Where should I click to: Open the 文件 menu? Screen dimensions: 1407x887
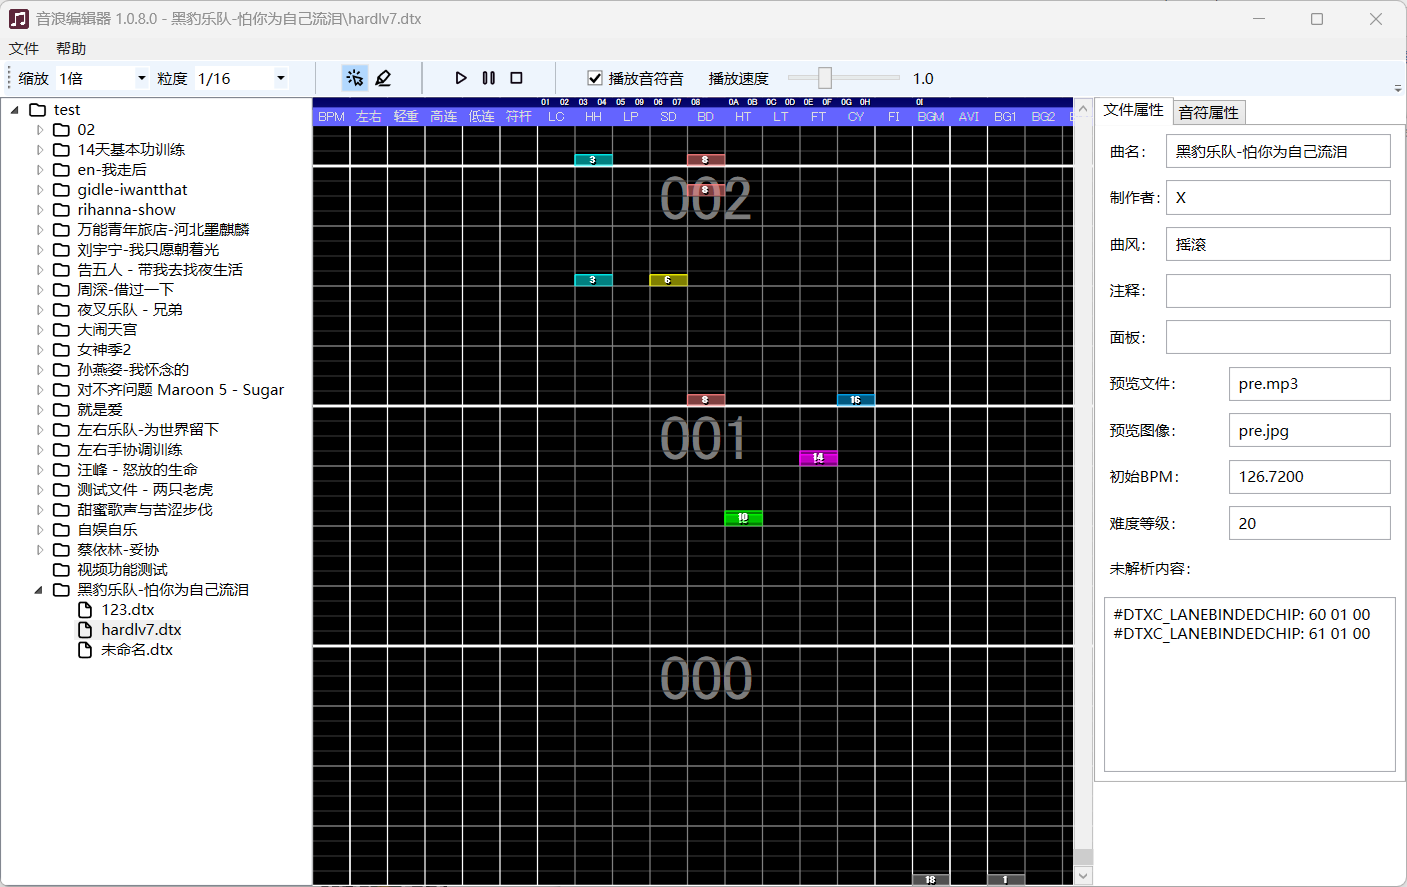24,48
